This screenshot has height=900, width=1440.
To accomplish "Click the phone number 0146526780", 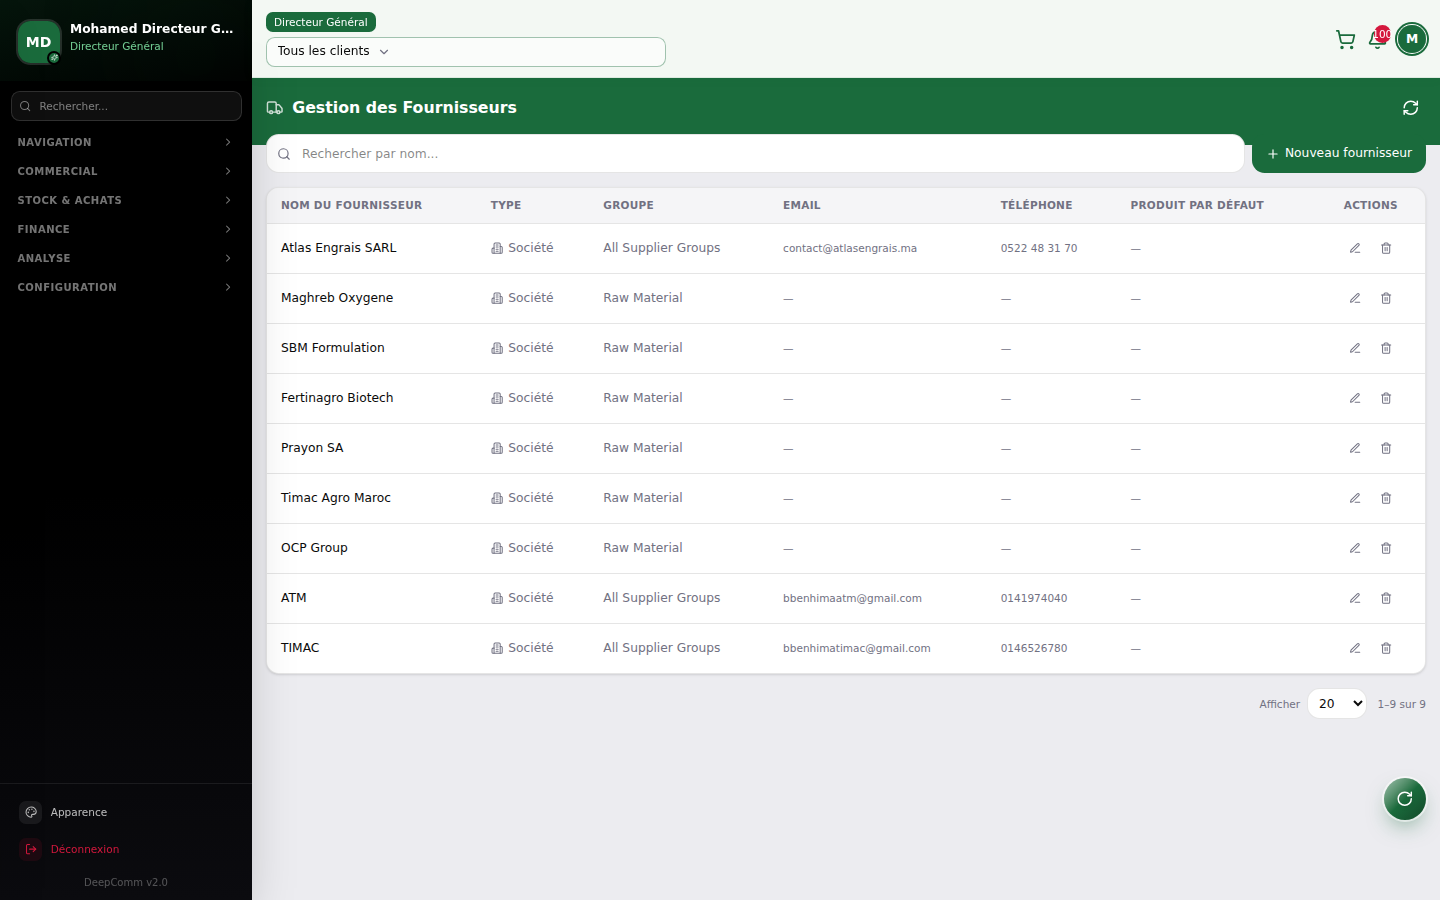I will [1034, 648].
